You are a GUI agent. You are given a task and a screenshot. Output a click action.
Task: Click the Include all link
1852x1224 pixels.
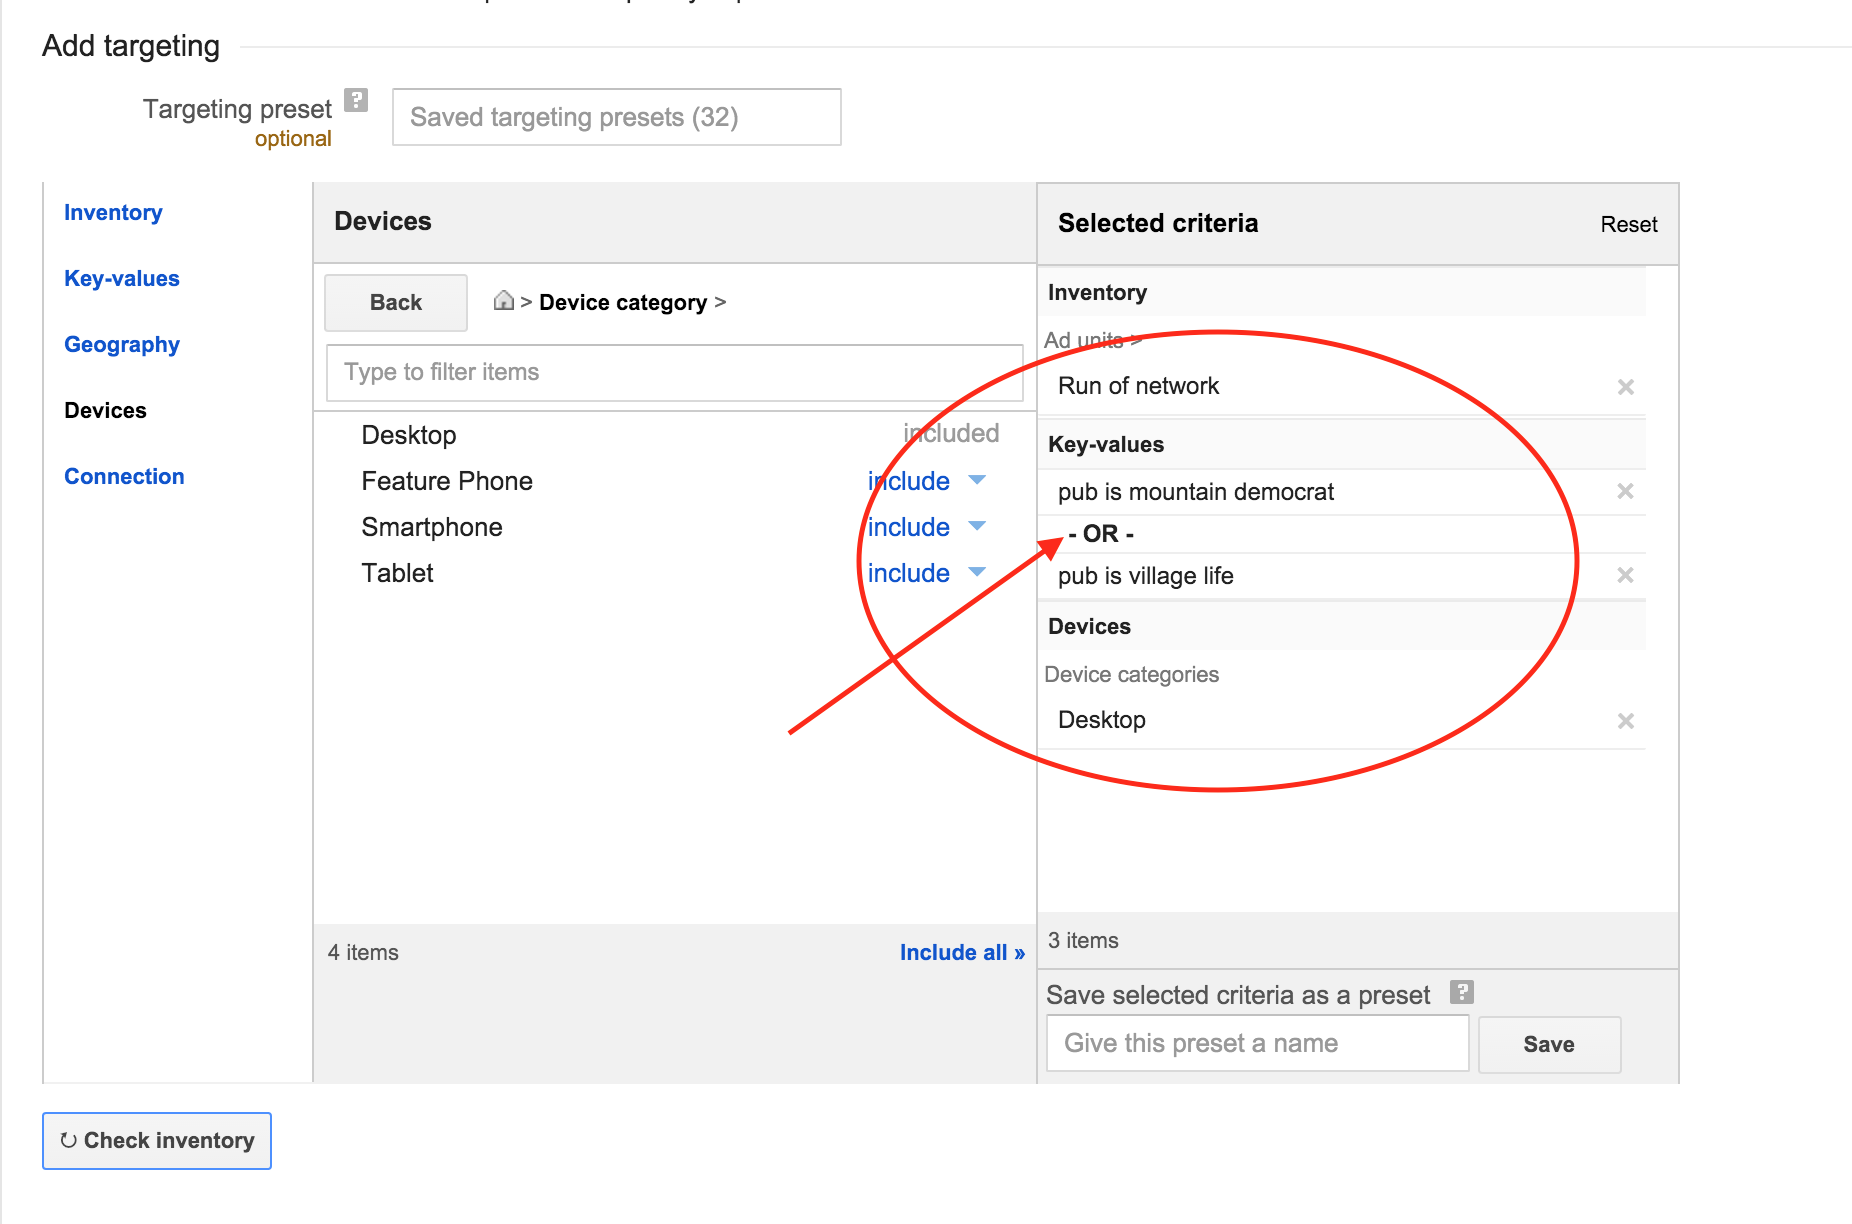(961, 953)
